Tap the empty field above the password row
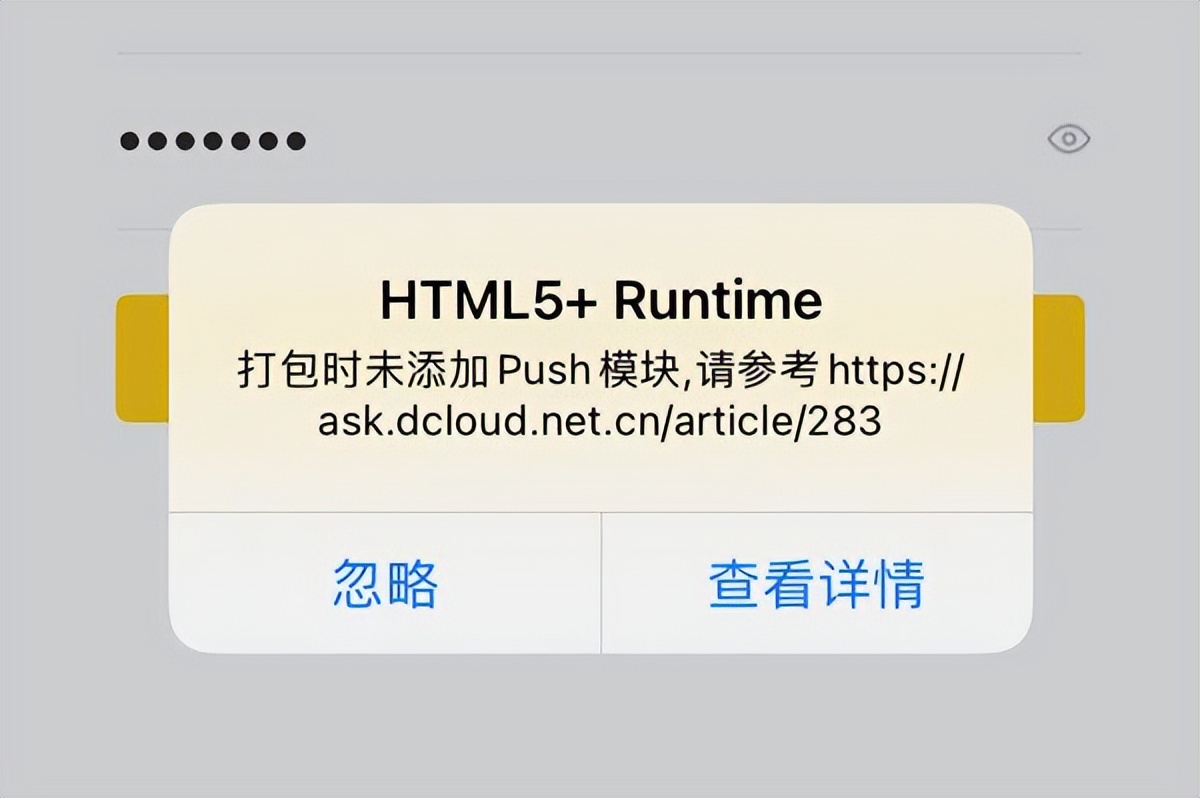This screenshot has width=1200, height=798. pos(600,26)
